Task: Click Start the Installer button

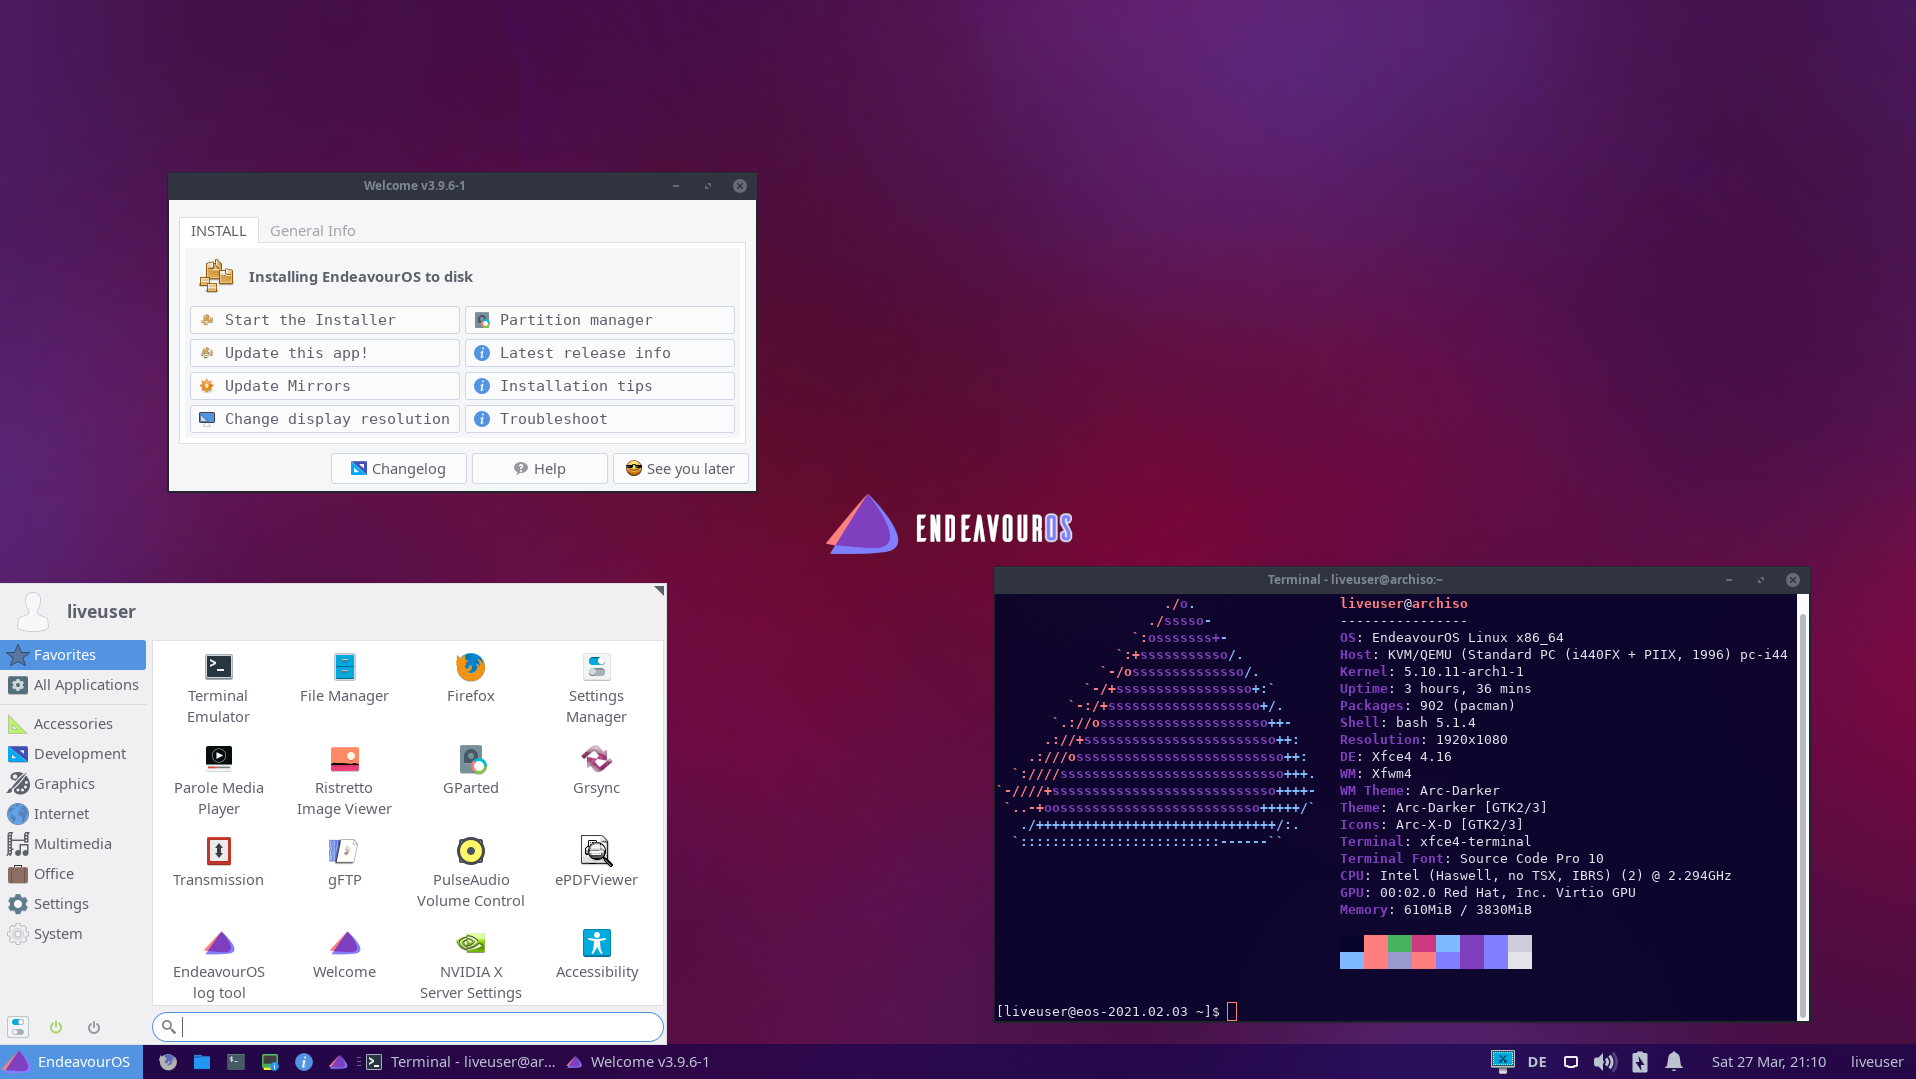Action: [325, 320]
